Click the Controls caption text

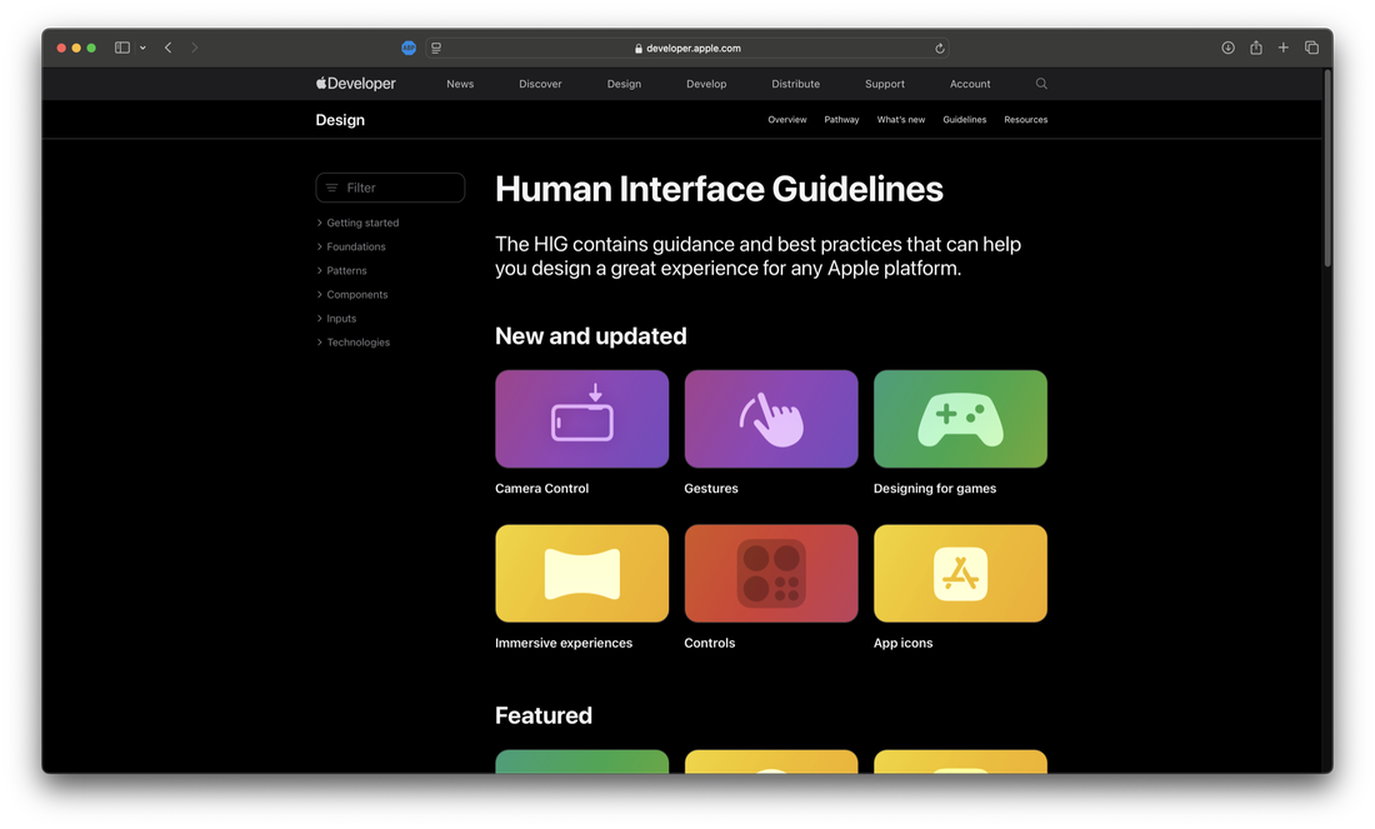point(710,644)
